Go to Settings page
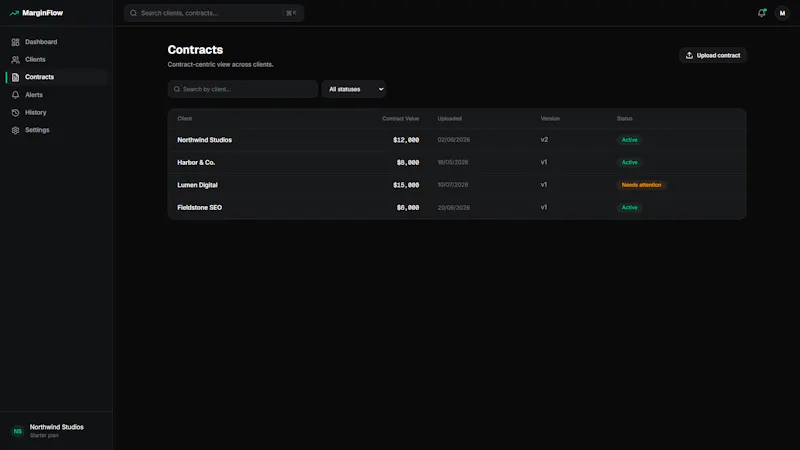 56,130
